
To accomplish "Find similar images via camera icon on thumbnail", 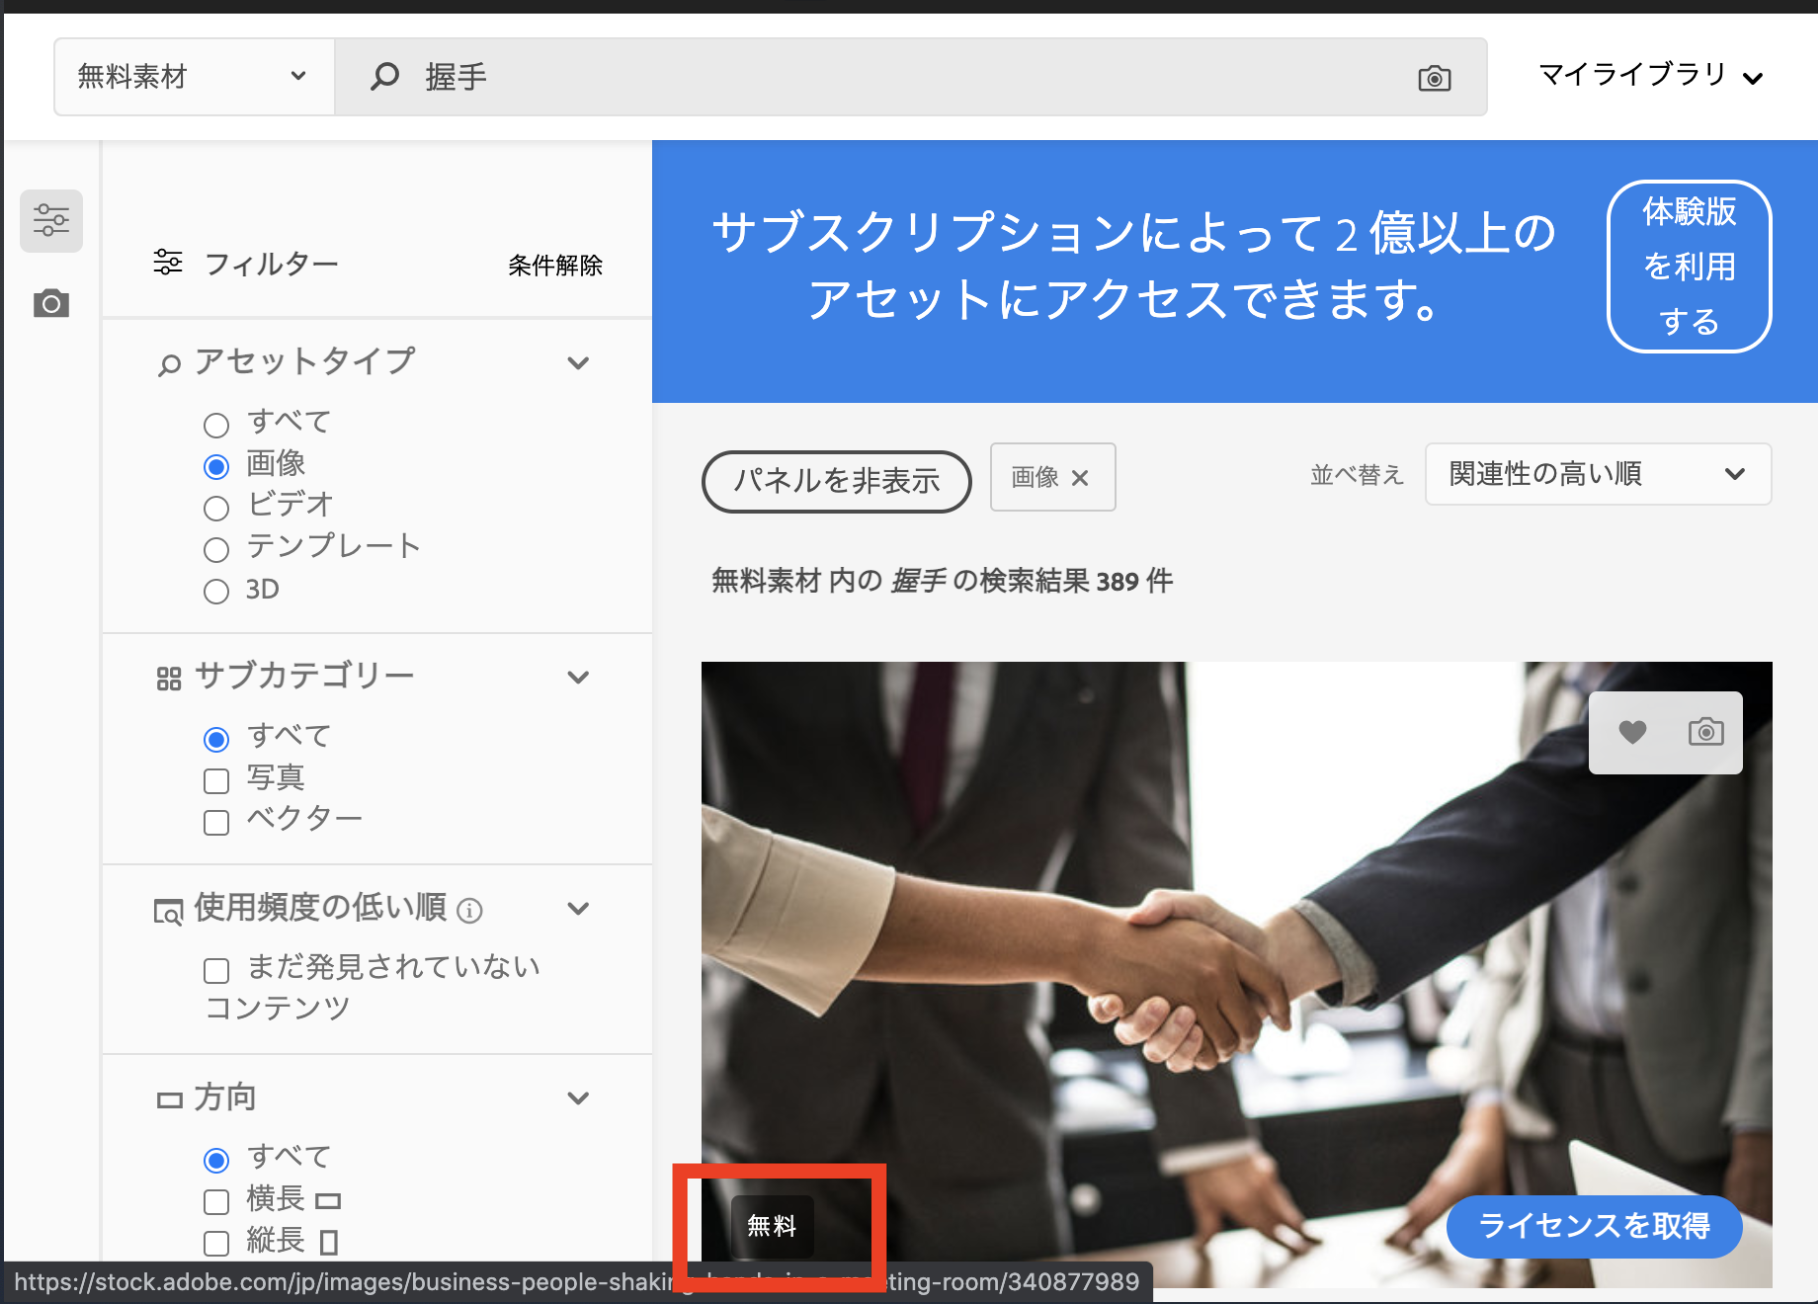I will (1705, 732).
